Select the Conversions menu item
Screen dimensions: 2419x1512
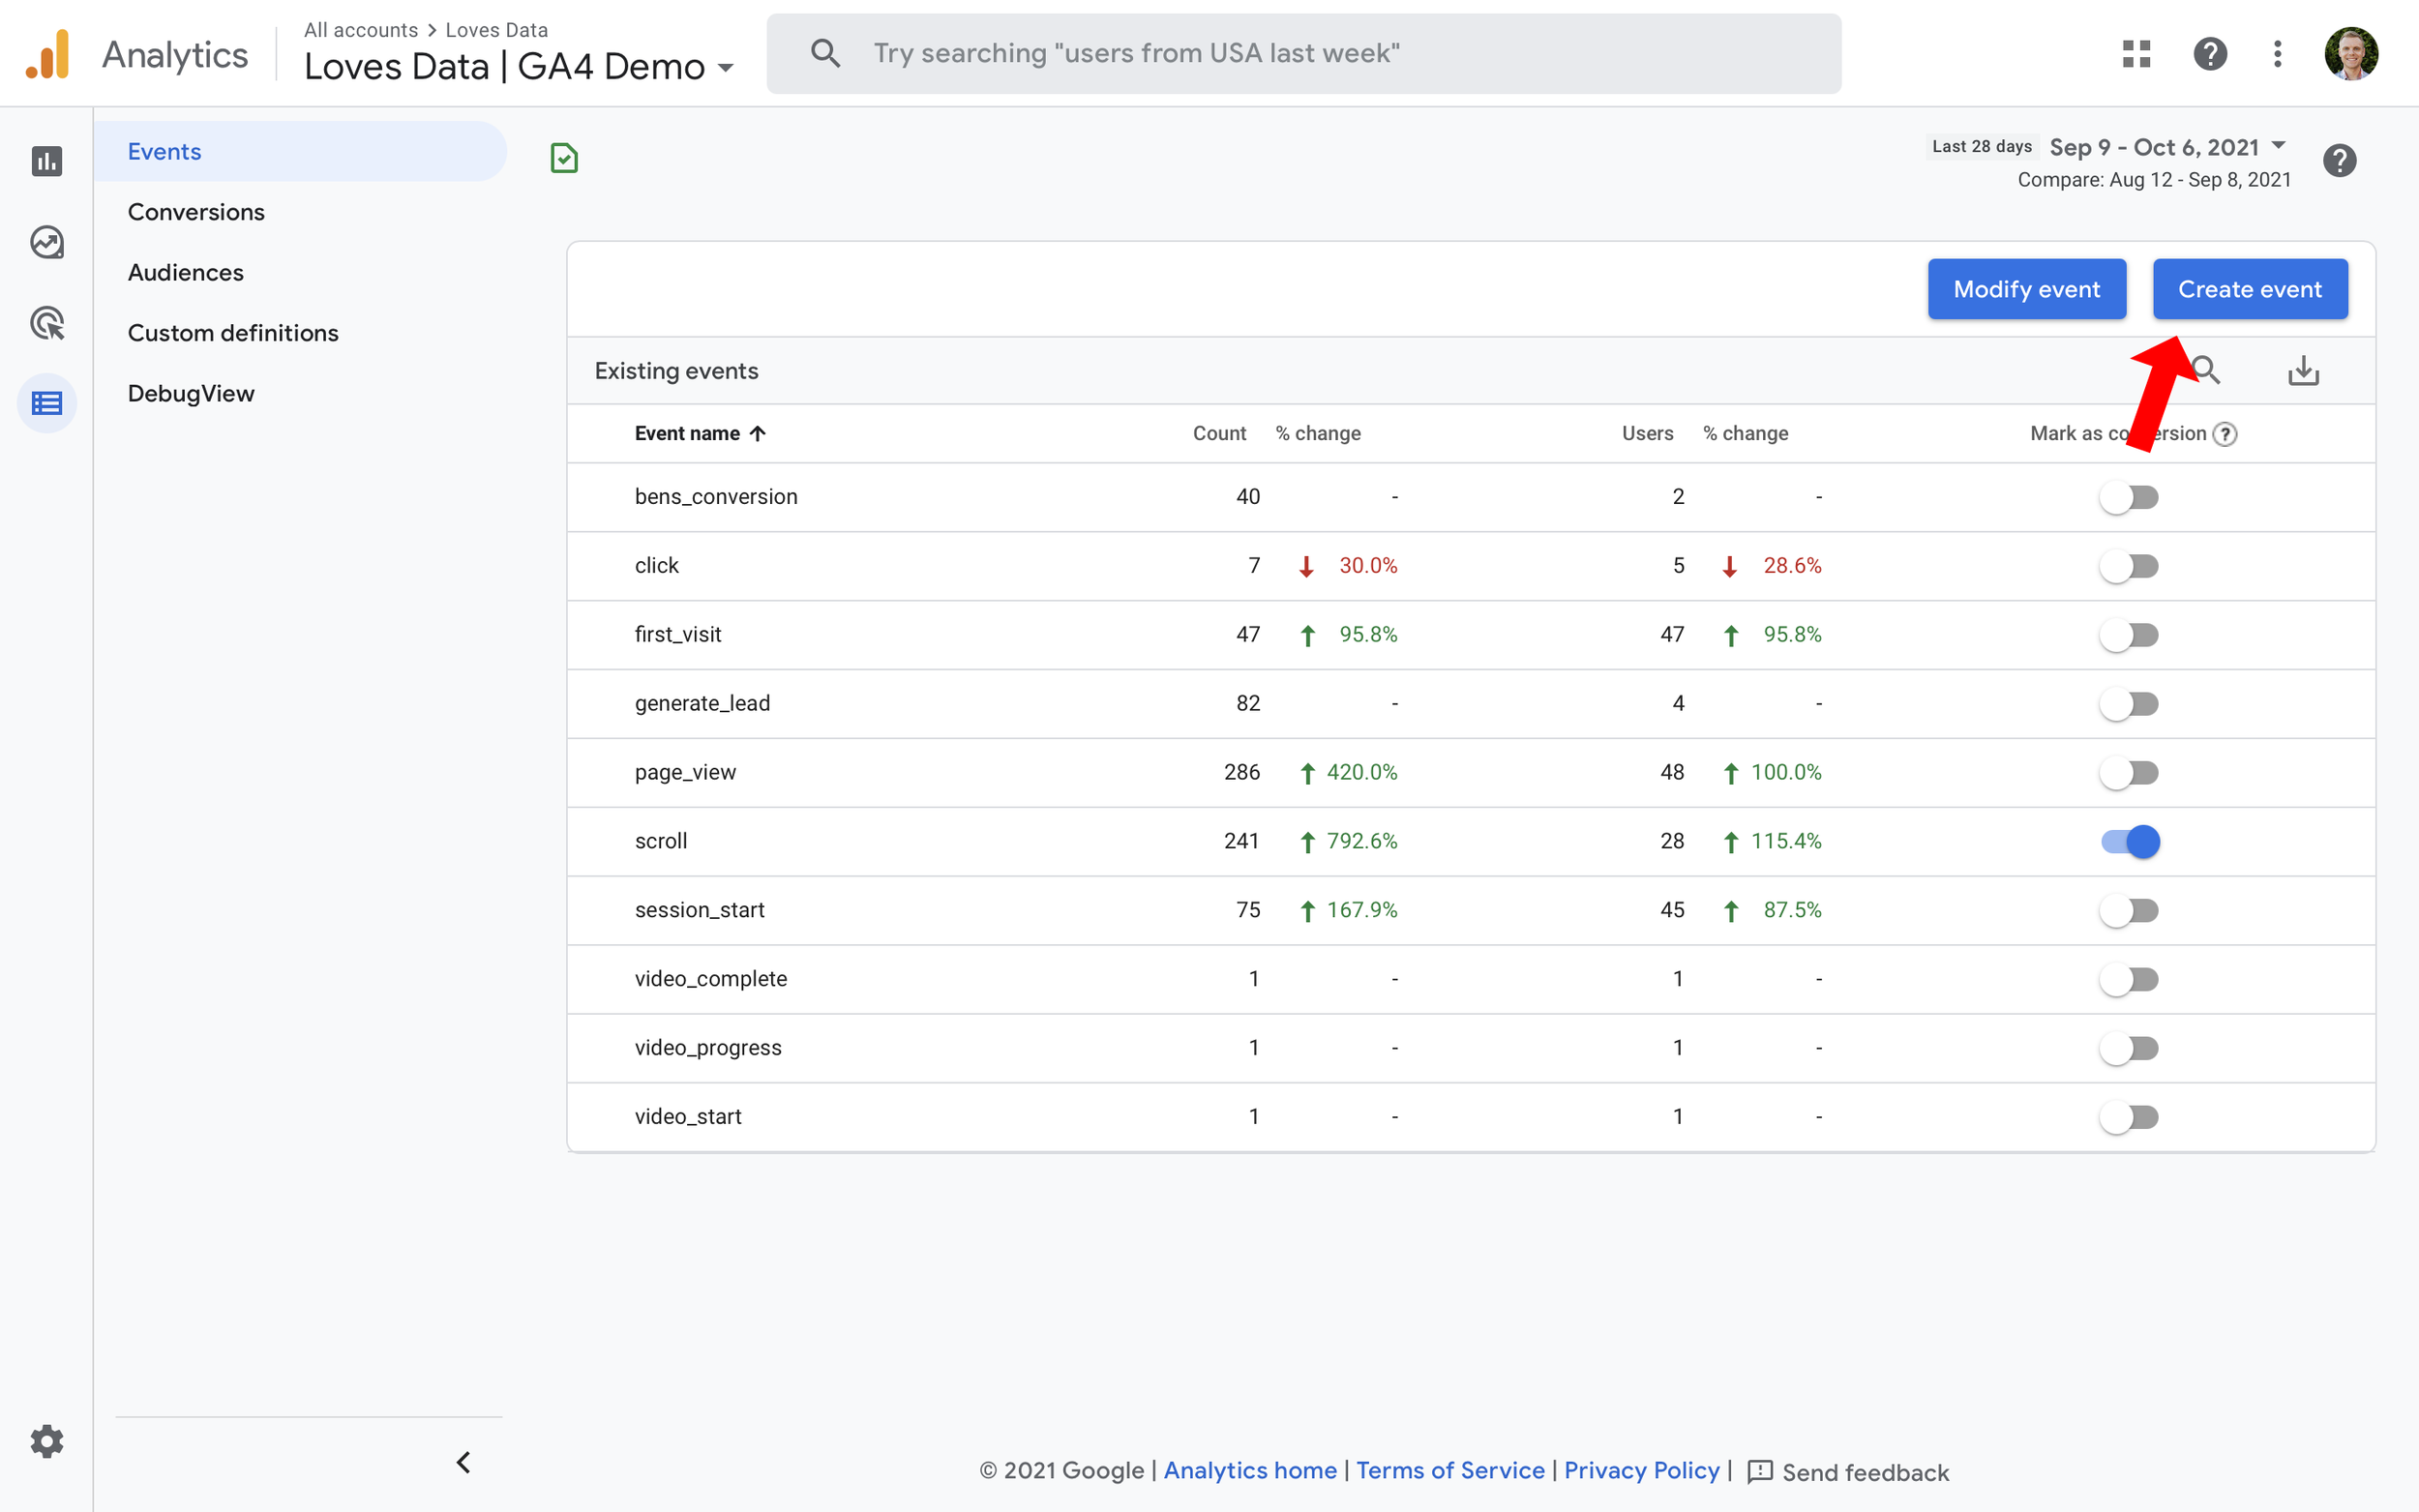click(x=196, y=211)
